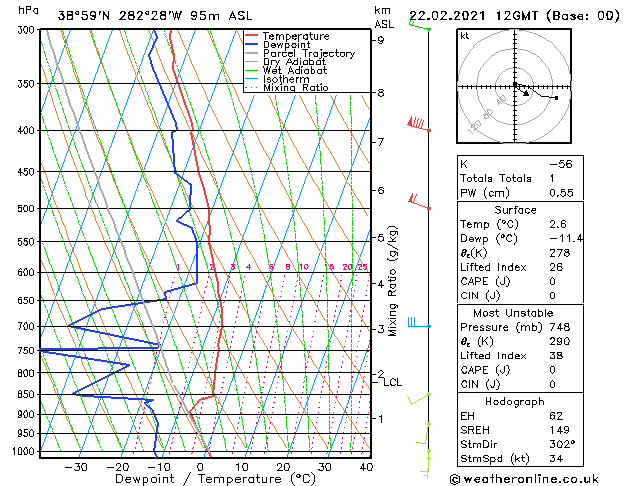Click the red Temperature legend line
629x486 pixels.
point(252,36)
